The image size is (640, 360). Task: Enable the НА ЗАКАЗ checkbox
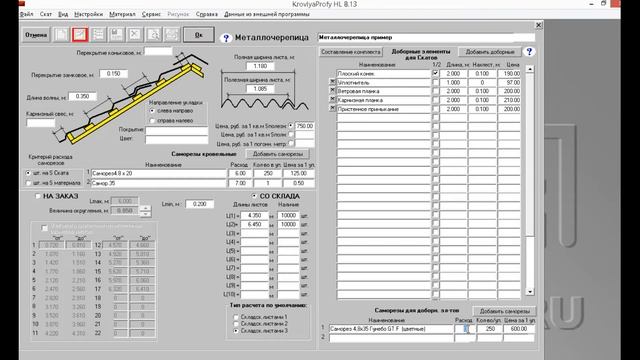point(38,196)
